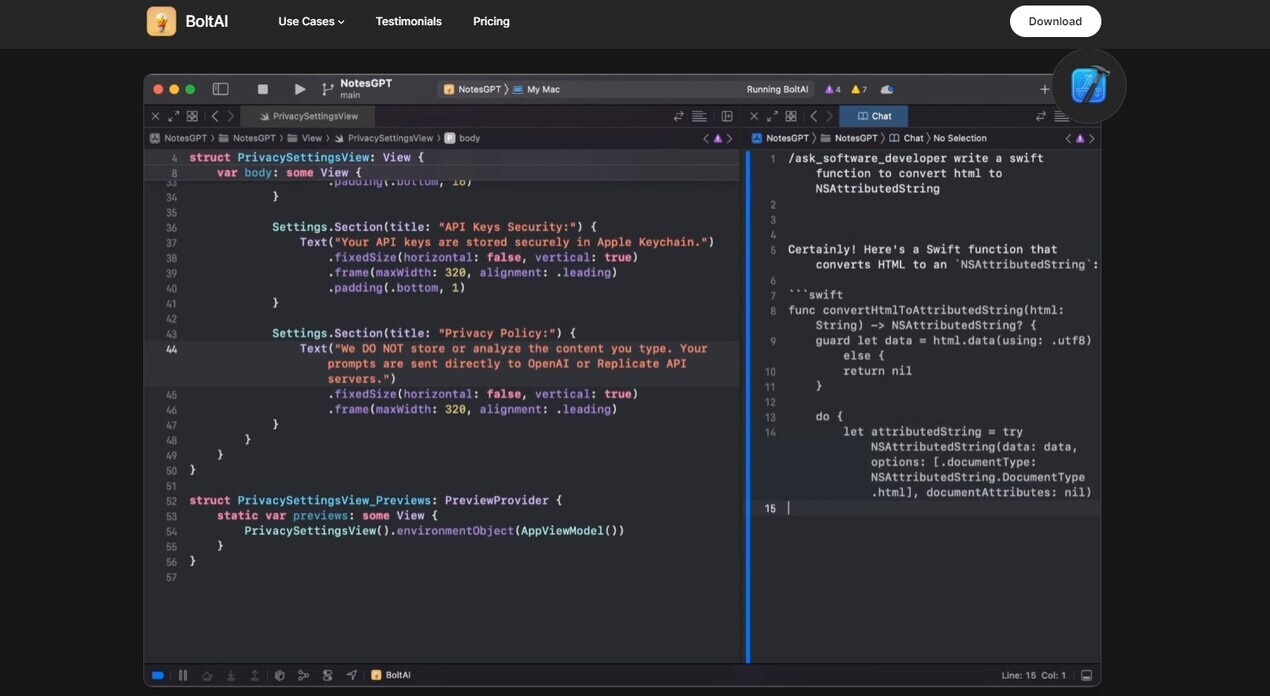
Task: Click the git branch icon beside NotesGPT main
Action: (328, 89)
